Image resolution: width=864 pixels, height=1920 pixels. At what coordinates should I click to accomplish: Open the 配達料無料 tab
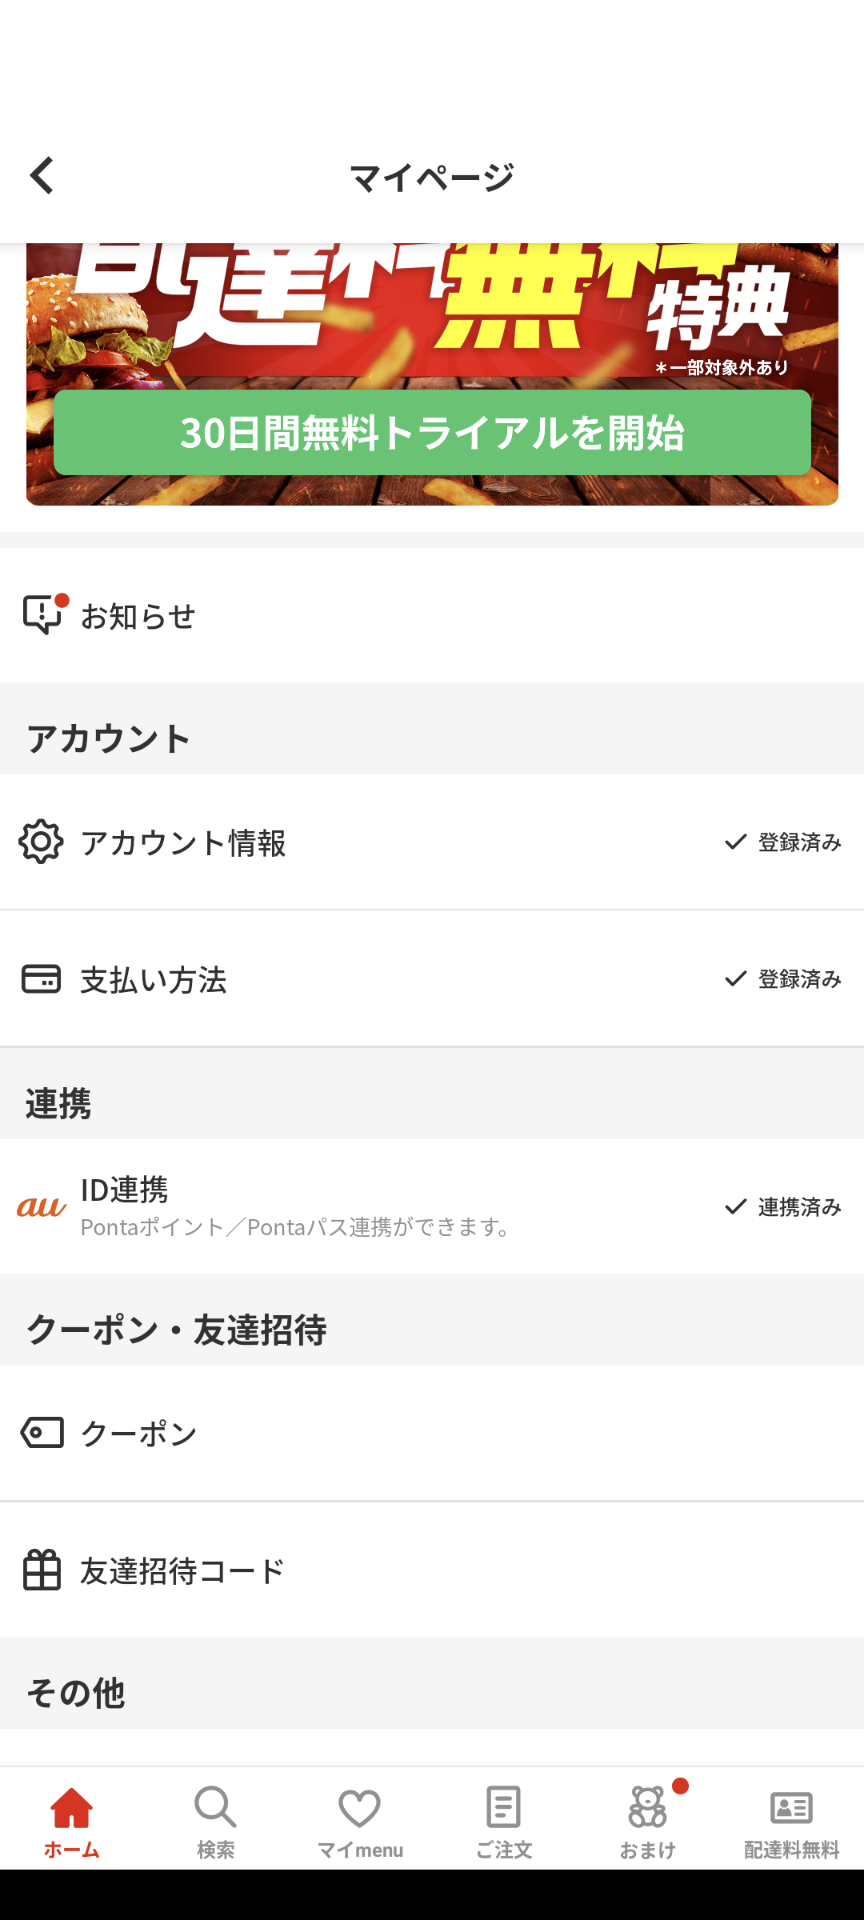(x=791, y=1822)
